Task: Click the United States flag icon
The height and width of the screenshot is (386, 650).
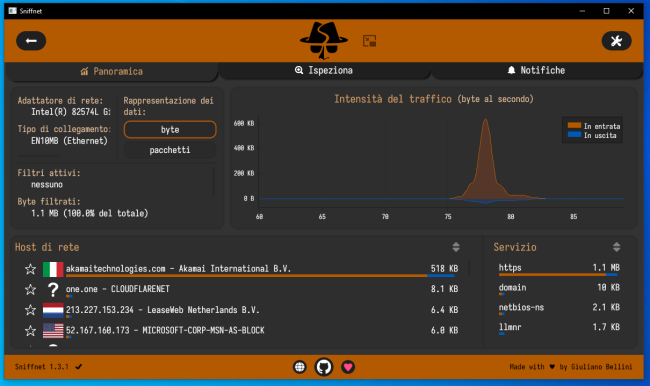Action: coord(53,330)
